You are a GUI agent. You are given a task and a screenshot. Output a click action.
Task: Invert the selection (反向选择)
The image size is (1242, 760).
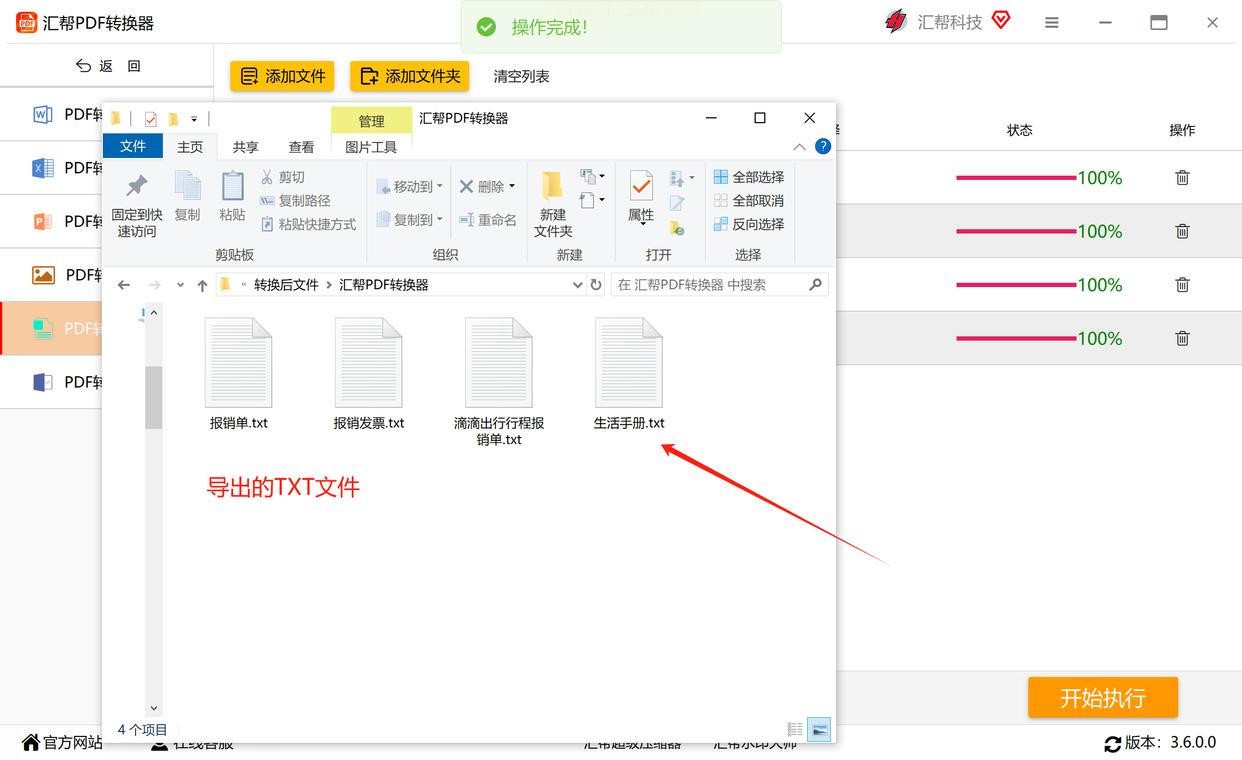749,225
